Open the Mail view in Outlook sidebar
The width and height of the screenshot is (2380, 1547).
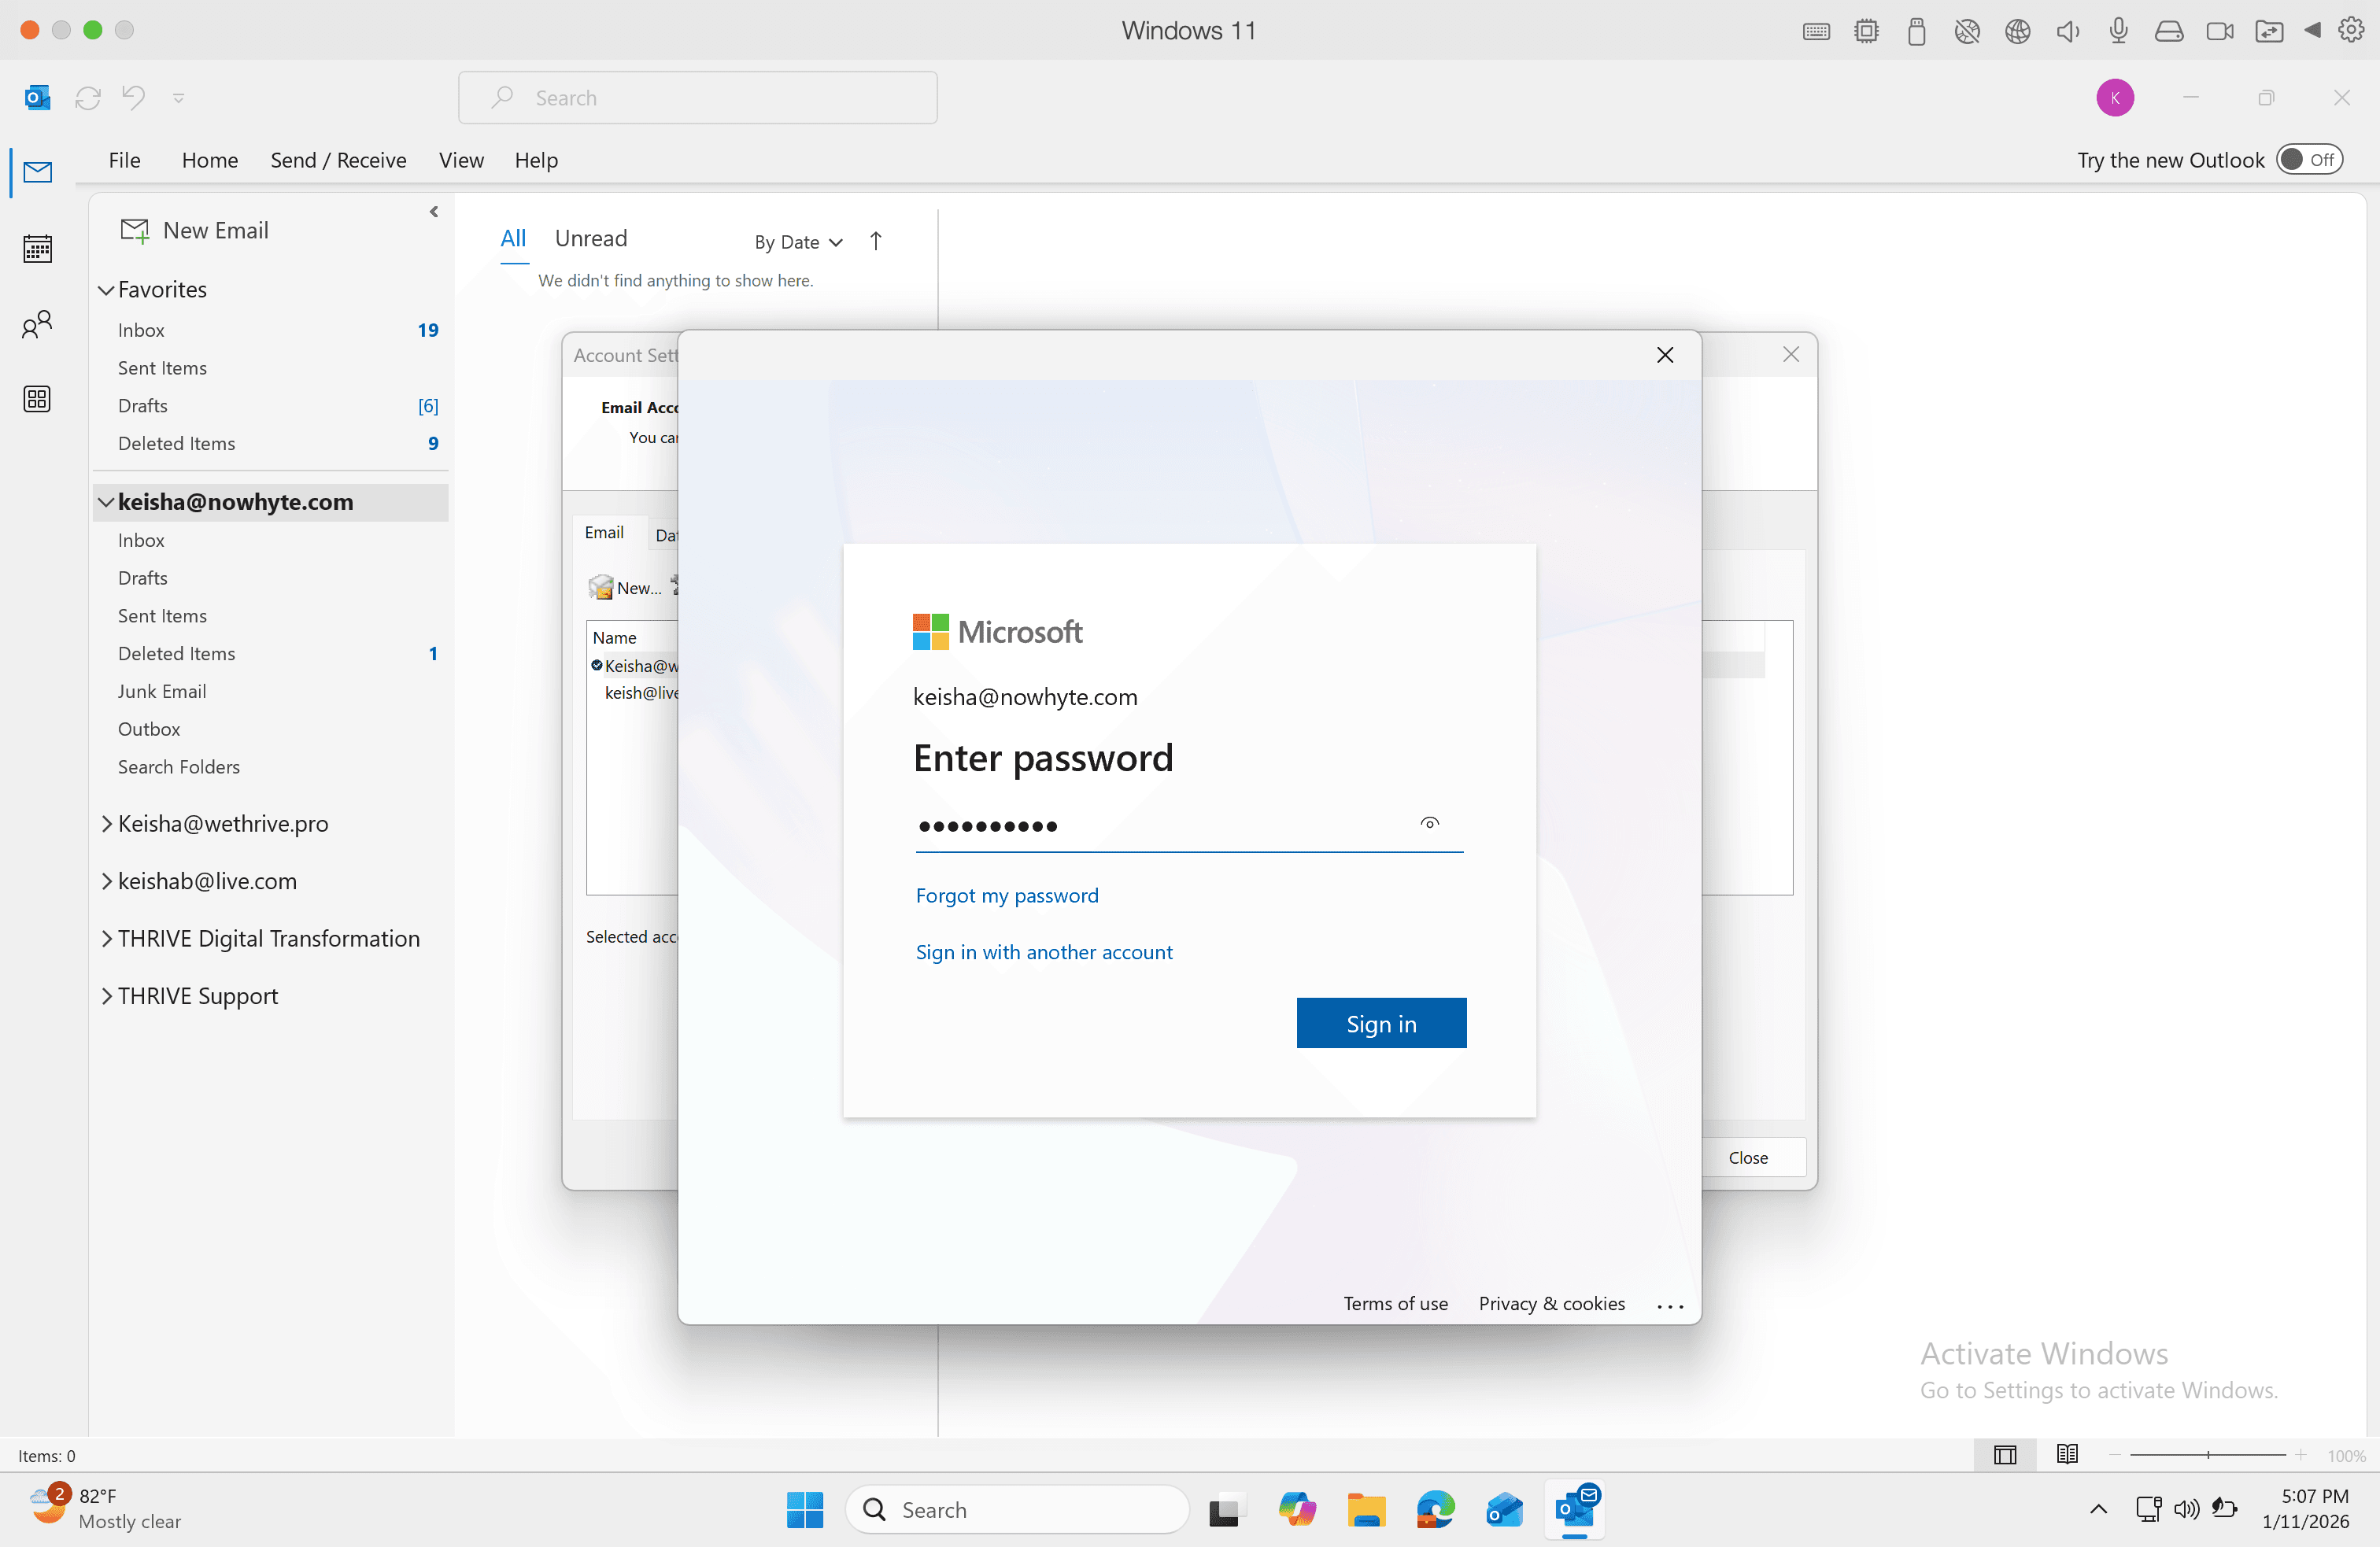point(37,172)
